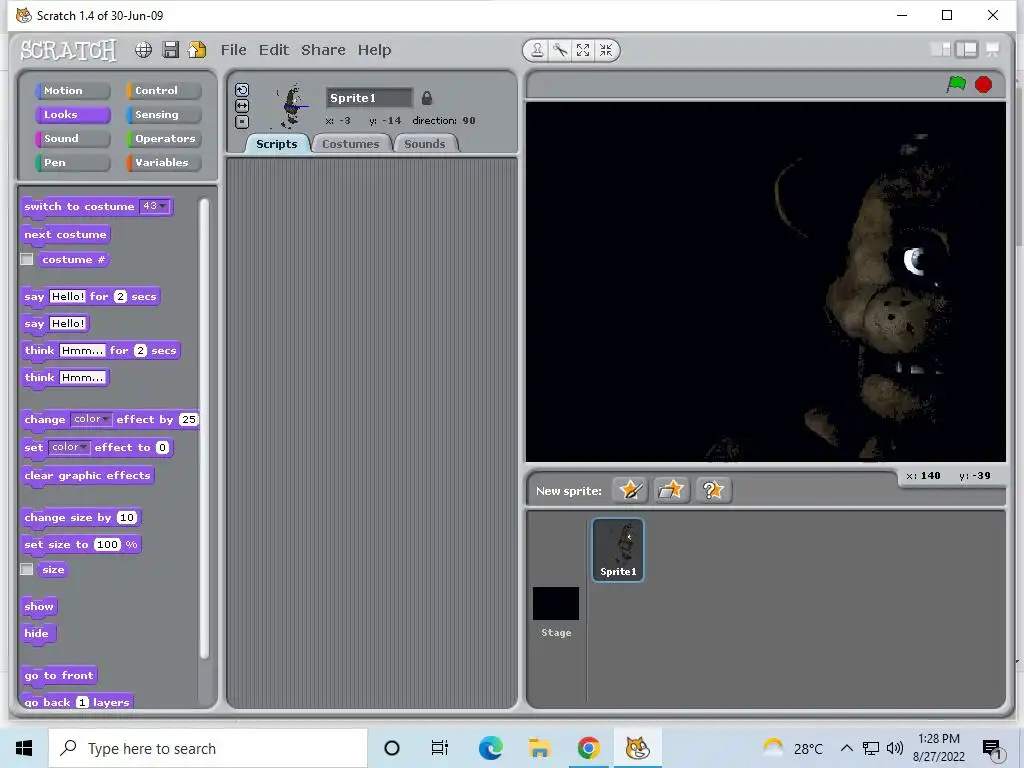The height and width of the screenshot is (768, 1024).
Task: Set rotation style to left-right flip
Action: pos(242,106)
